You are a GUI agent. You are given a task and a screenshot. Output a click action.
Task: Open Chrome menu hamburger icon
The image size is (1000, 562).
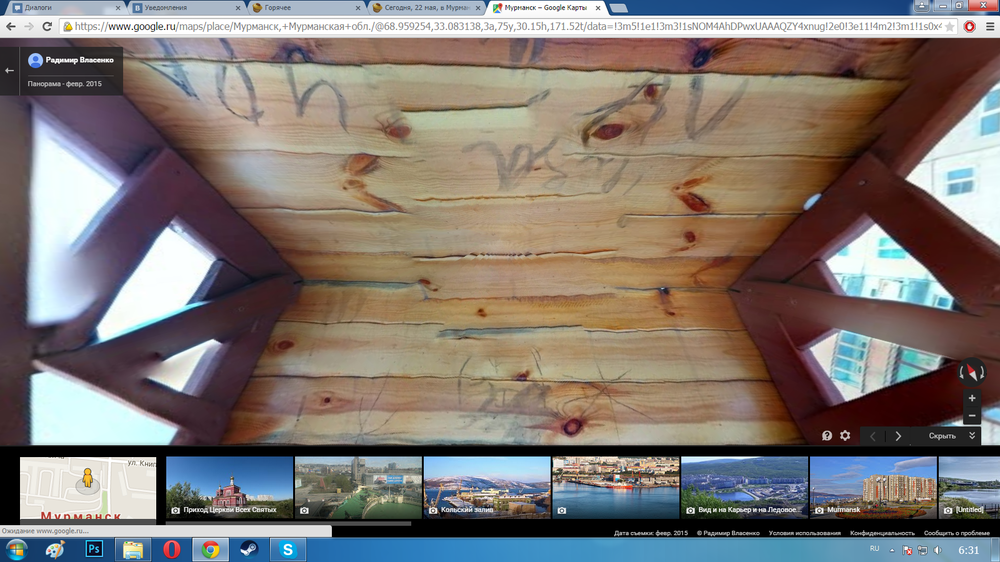(989, 27)
